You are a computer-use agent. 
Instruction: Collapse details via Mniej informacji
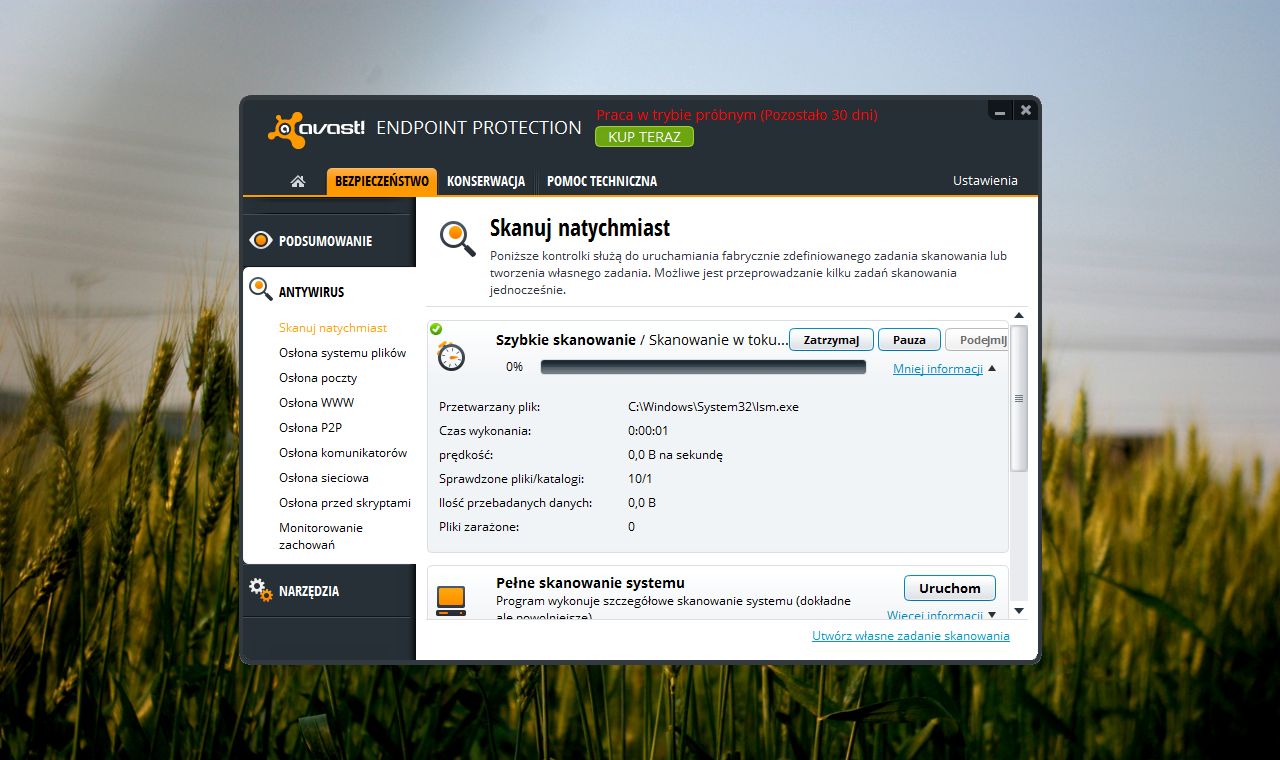[x=938, y=369]
